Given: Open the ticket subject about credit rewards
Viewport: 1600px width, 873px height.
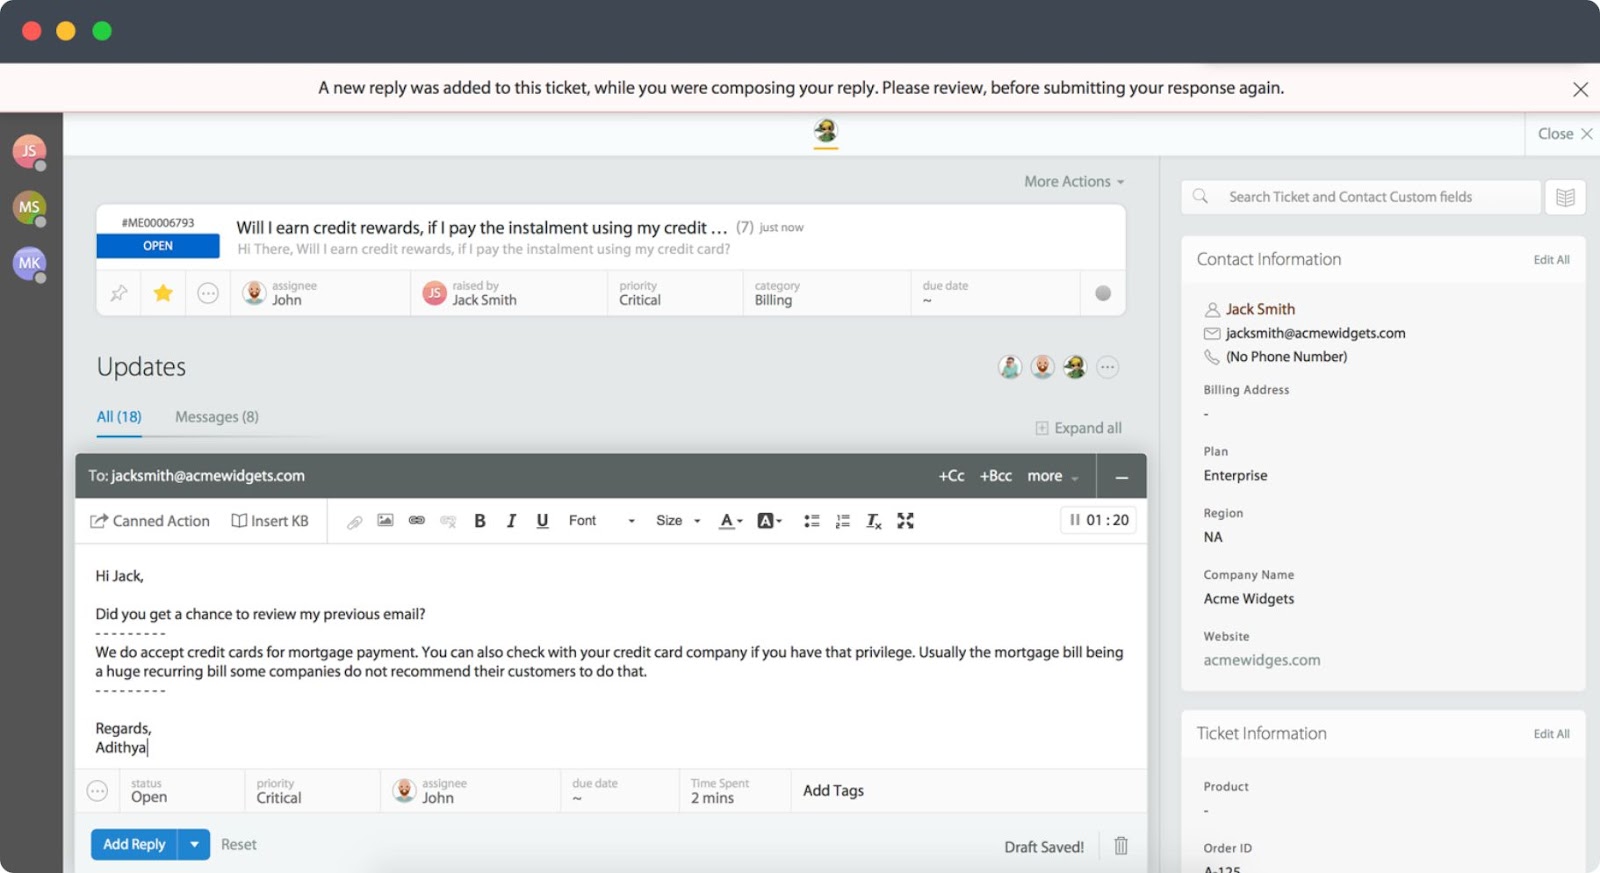Looking at the screenshot, I should (481, 228).
